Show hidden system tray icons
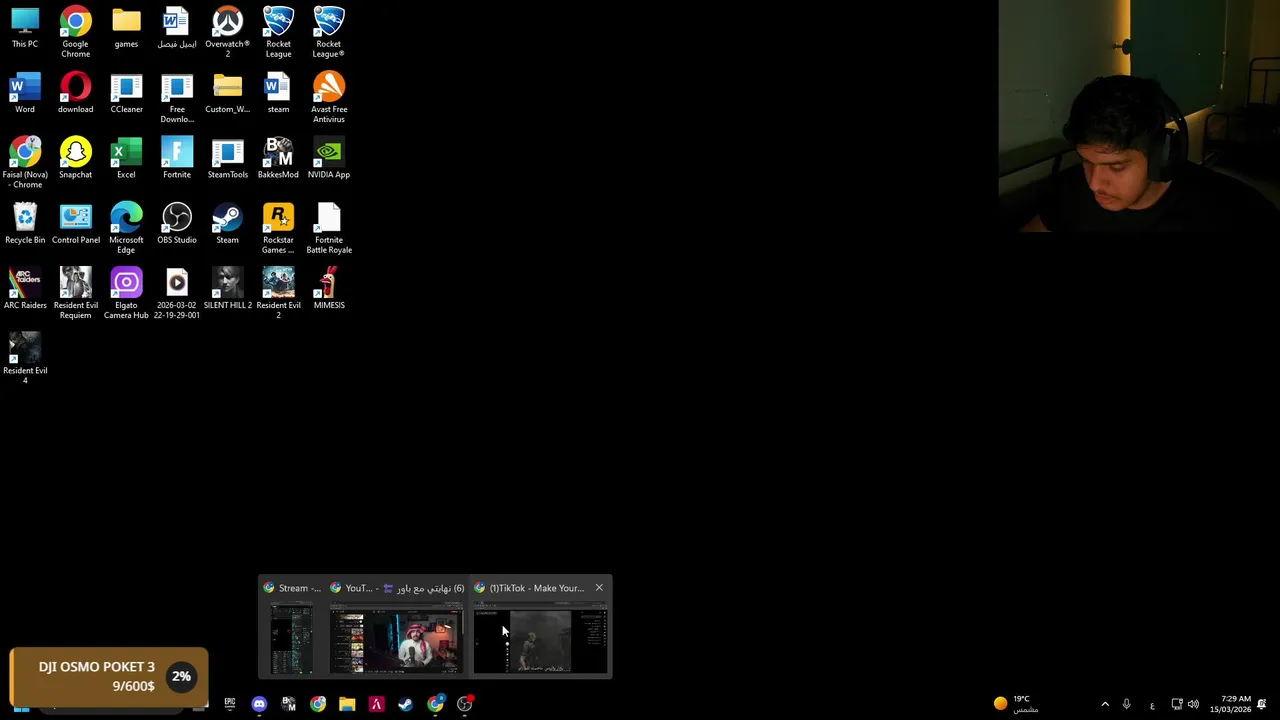 pos(1105,704)
